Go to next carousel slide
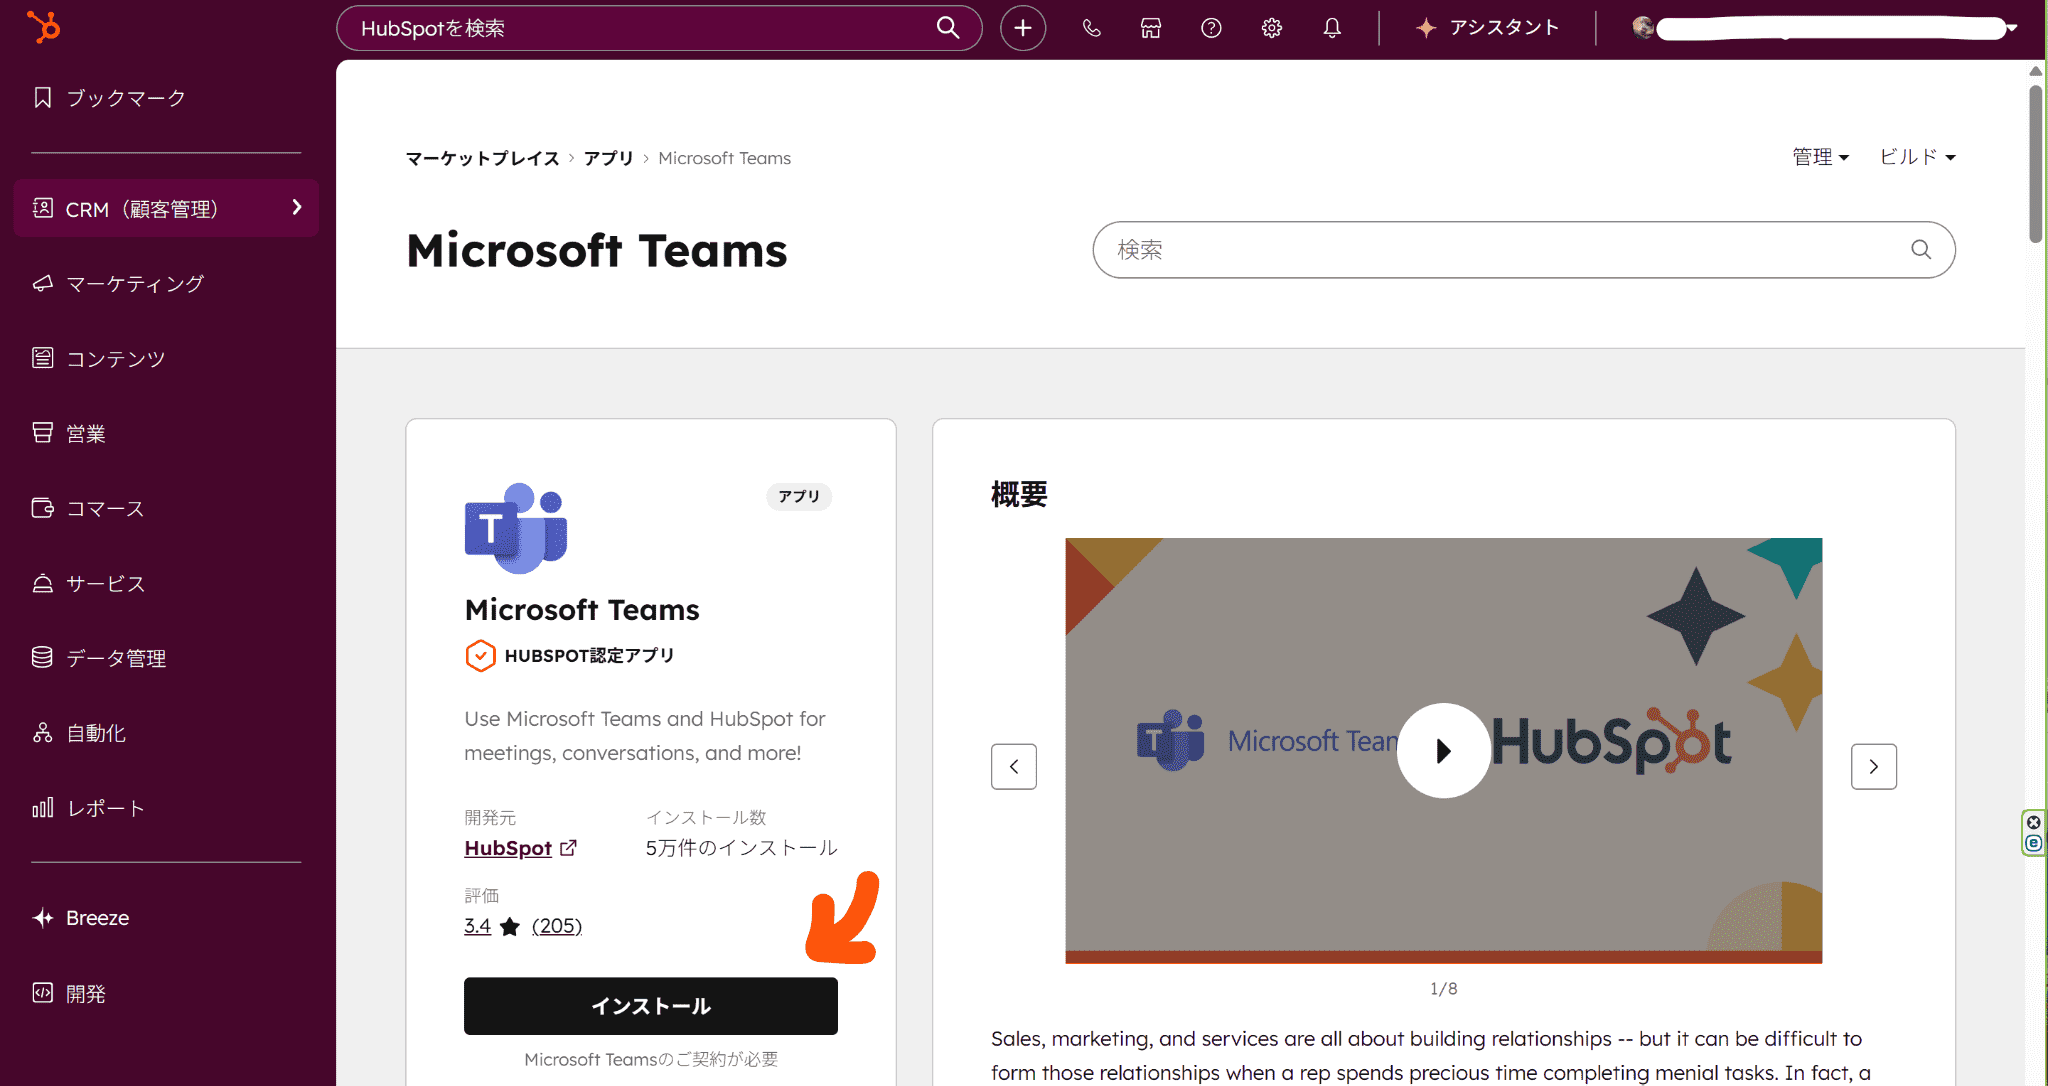 pyautogui.click(x=1873, y=767)
